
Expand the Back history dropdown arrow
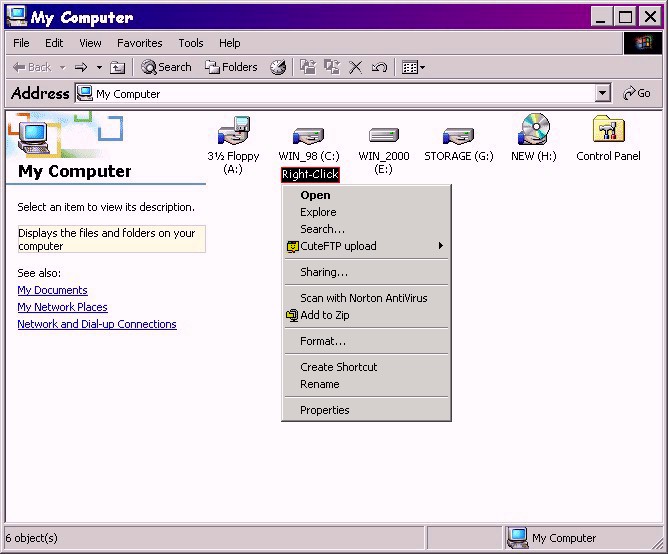(63, 67)
